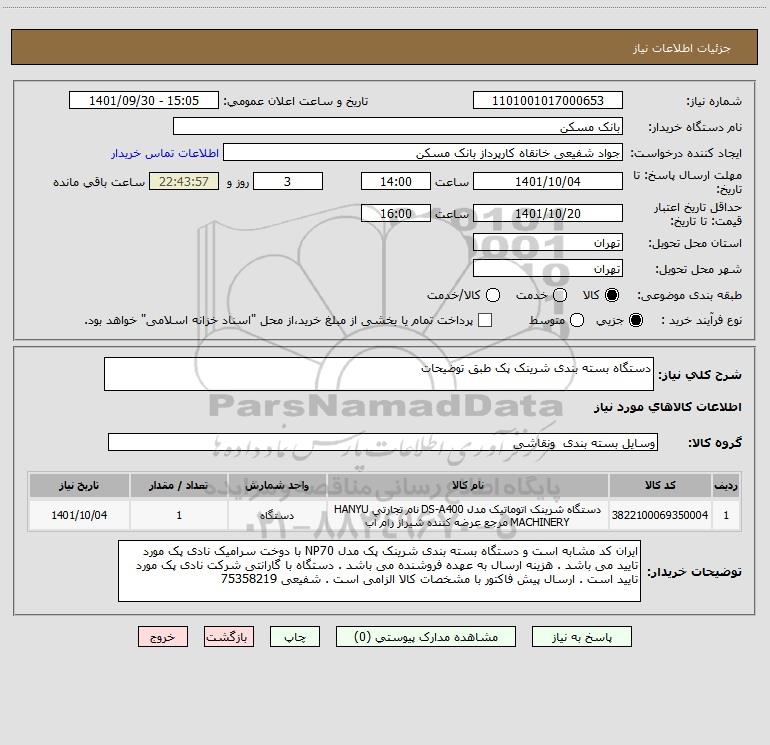
Task: Tick the Islamic treasury payment checkbox
Action: click(x=485, y=320)
